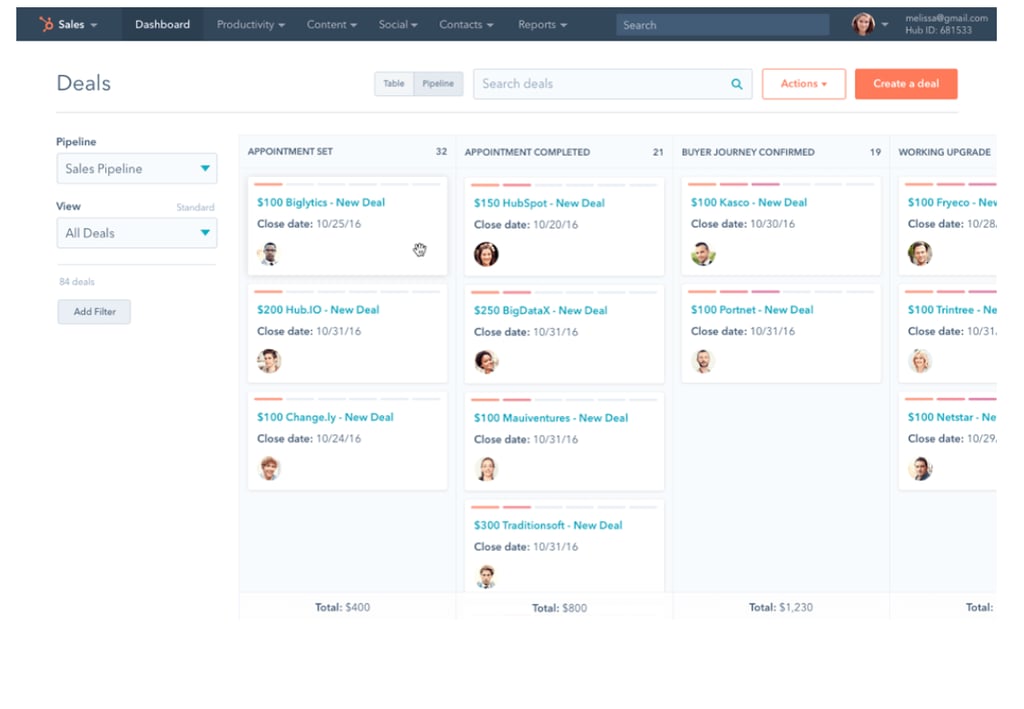Open the Sales Pipeline dropdown
The height and width of the screenshot is (709, 1024).
(136, 168)
